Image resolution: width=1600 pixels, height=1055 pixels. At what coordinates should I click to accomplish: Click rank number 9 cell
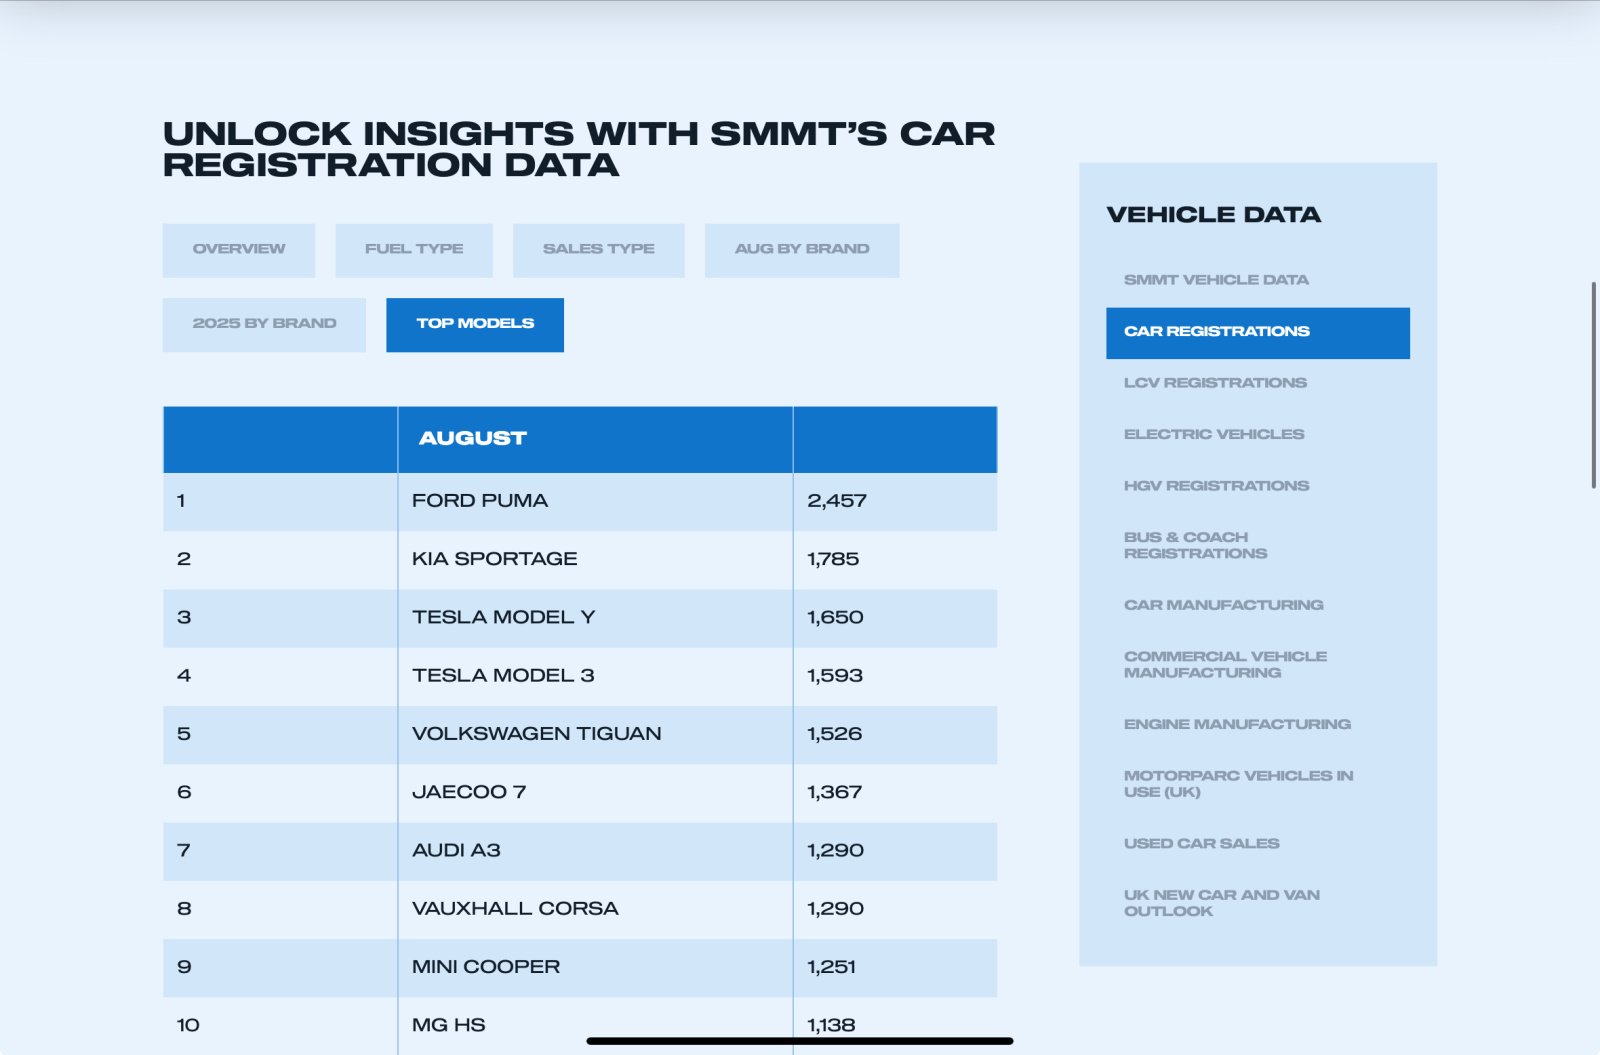click(280, 967)
